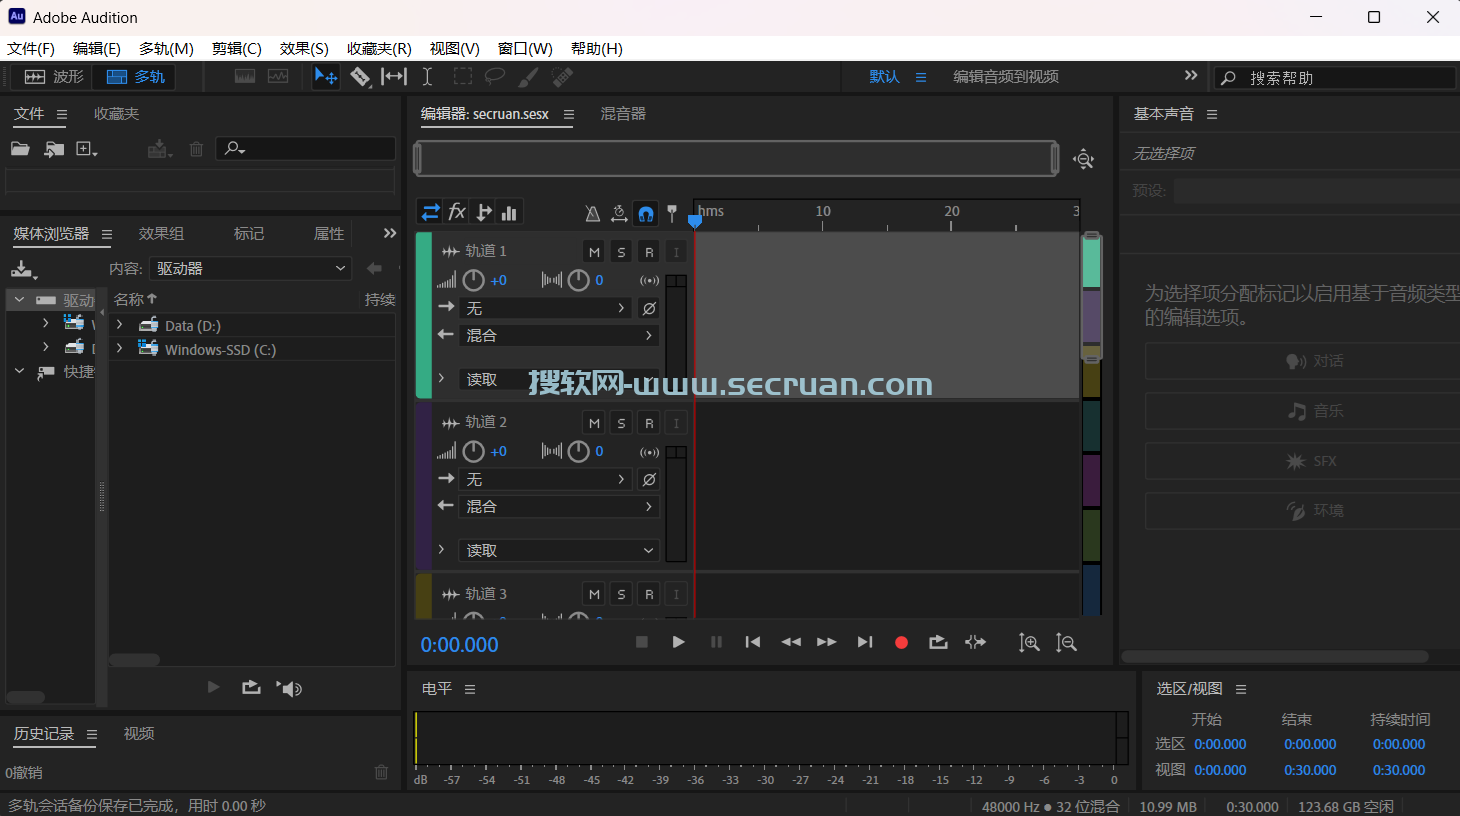Click the 0:00.000 timecode display
The height and width of the screenshot is (816, 1460).
pos(459,645)
